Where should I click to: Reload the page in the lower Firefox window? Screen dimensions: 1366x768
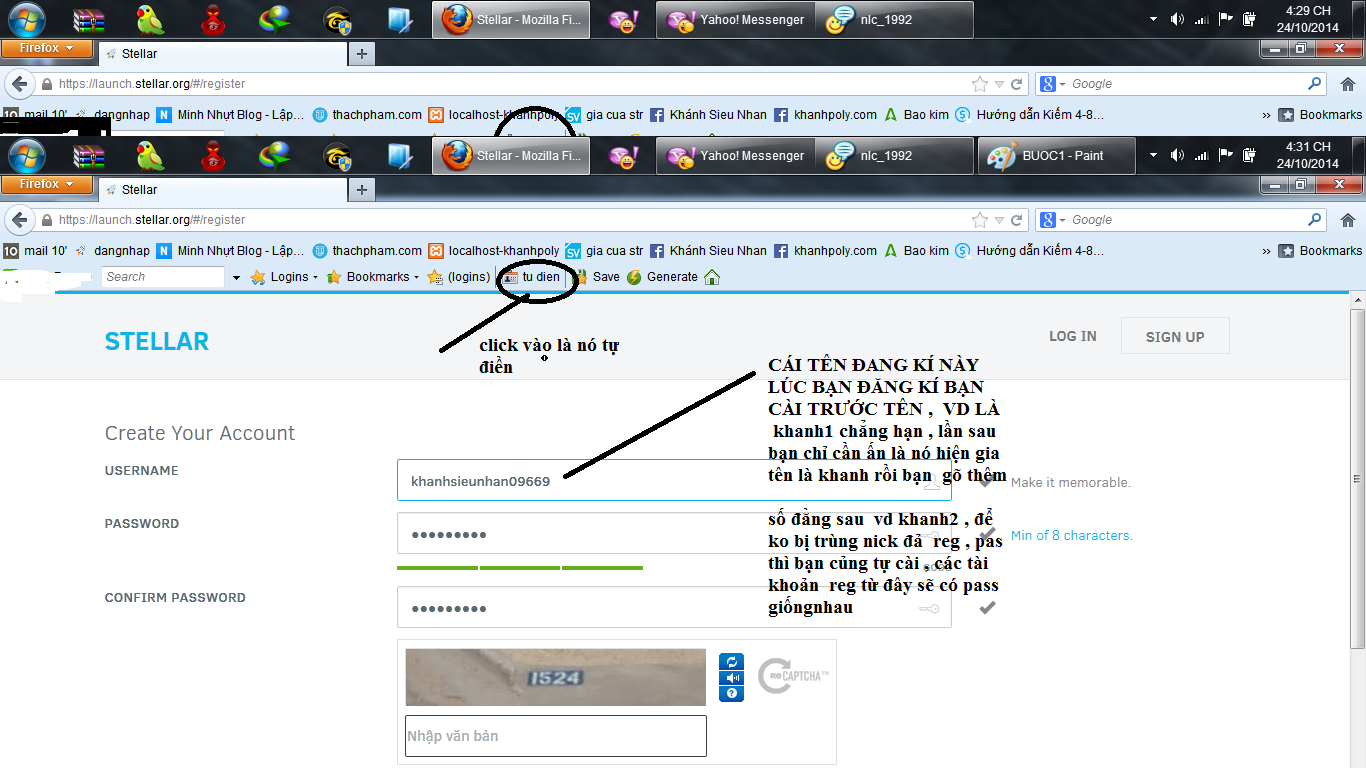click(x=1017, y=220)
